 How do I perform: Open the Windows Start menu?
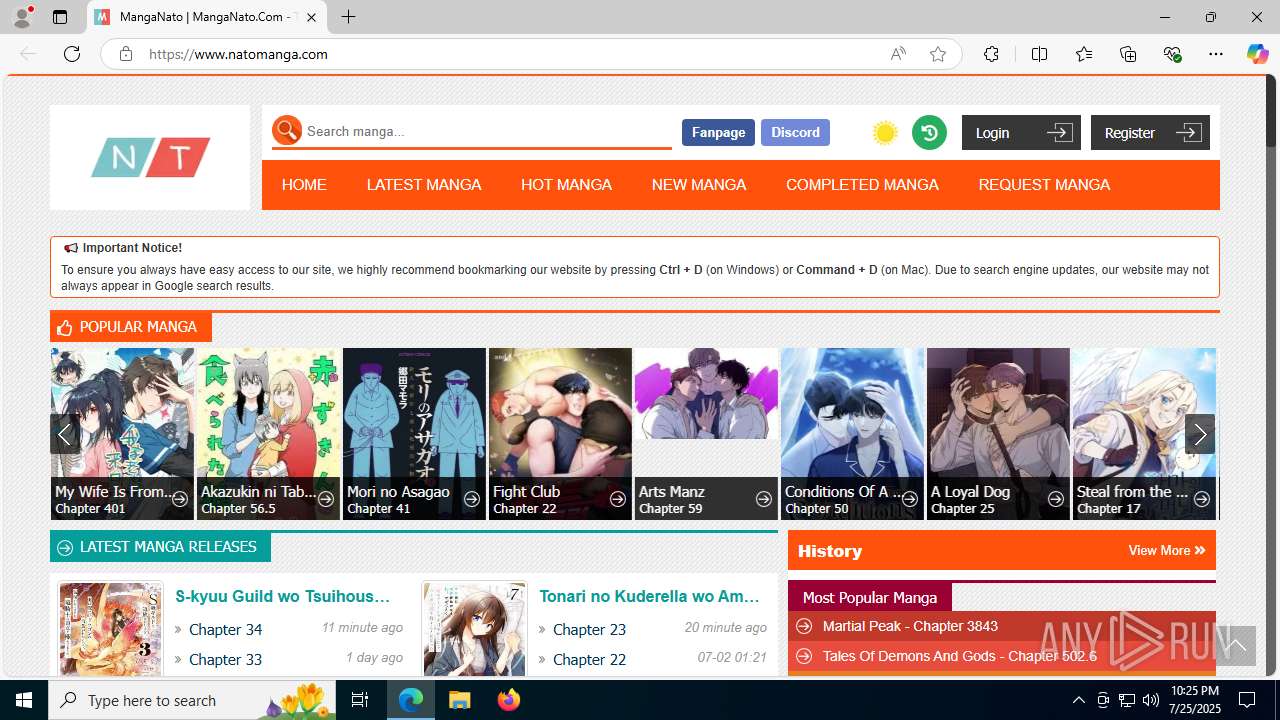24,700
